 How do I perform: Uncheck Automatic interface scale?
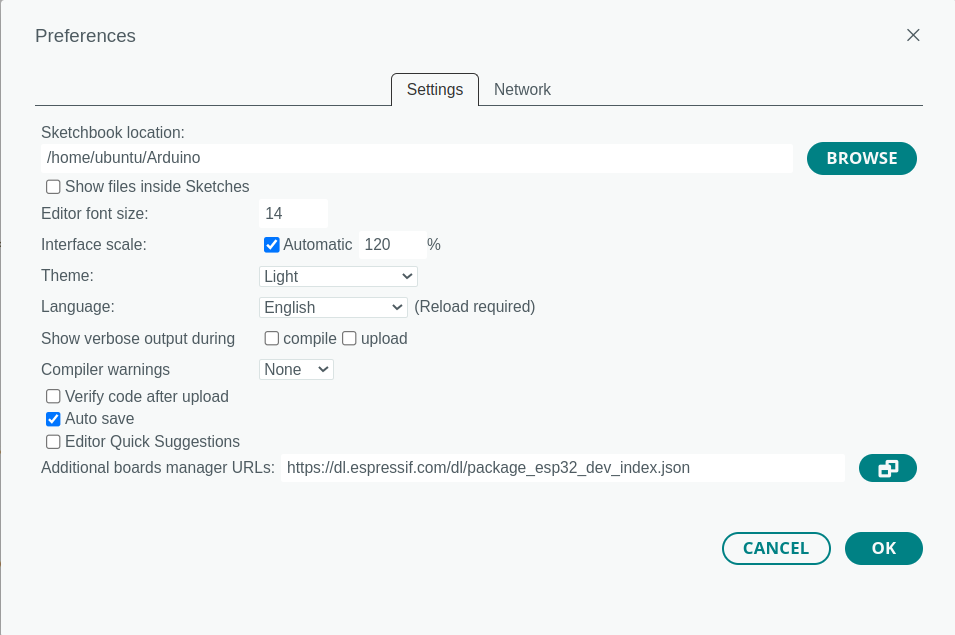(x=272, y=245)
